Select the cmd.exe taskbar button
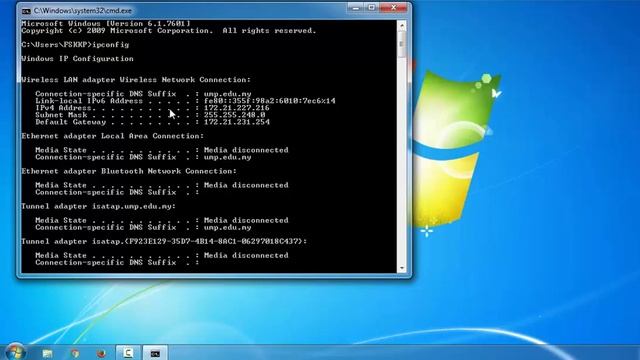The image size is (640, 360). click(x=155, y=353)
